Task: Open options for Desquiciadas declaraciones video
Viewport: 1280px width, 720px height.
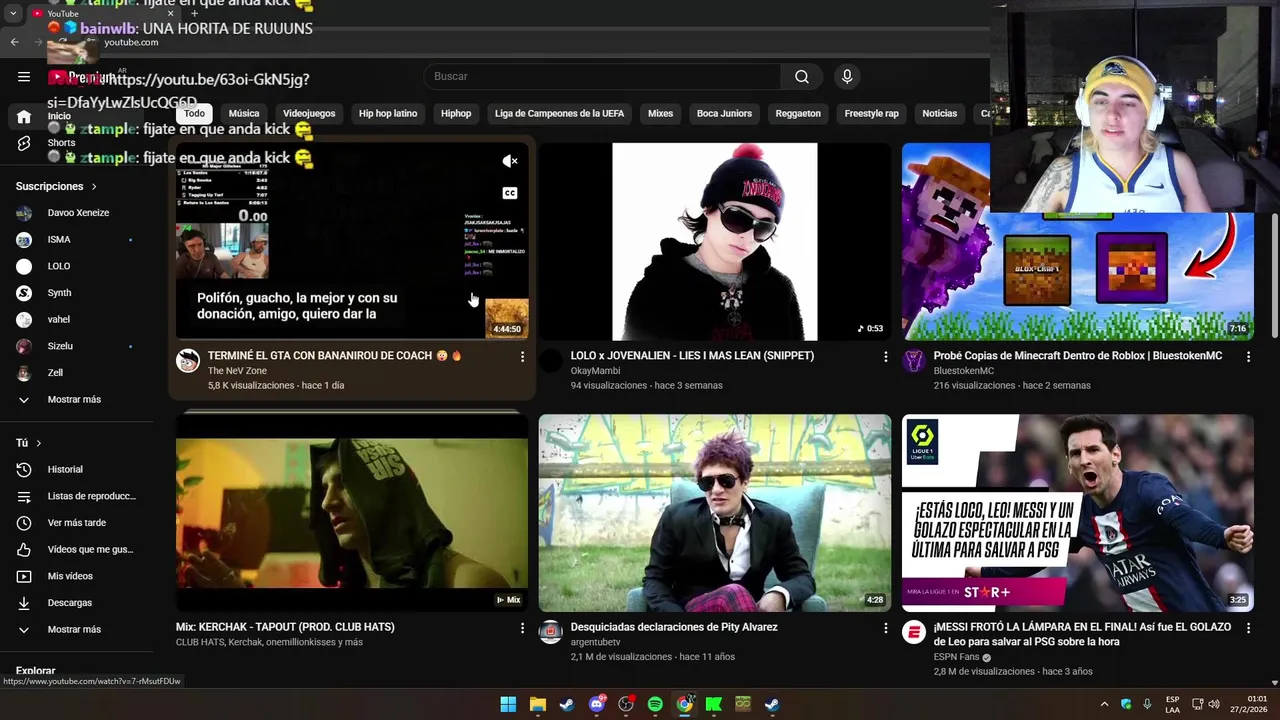Action: click(x=885, y=628)
